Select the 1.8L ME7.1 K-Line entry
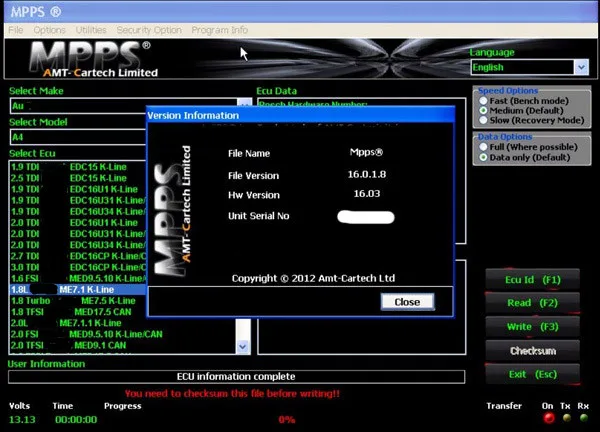600x432 pixels. 78,290
